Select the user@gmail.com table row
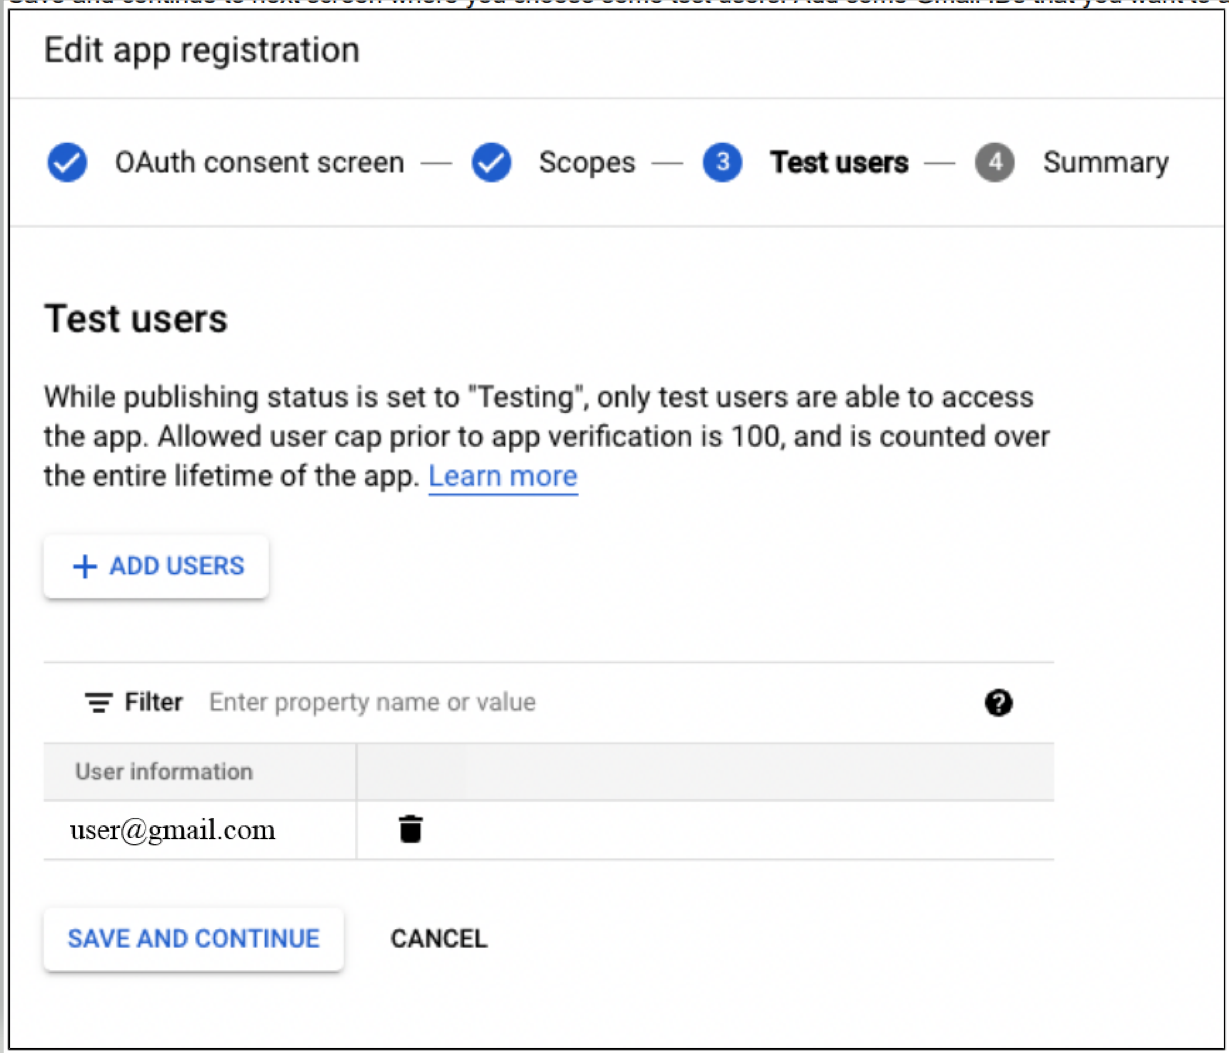 tap(172, 830)
